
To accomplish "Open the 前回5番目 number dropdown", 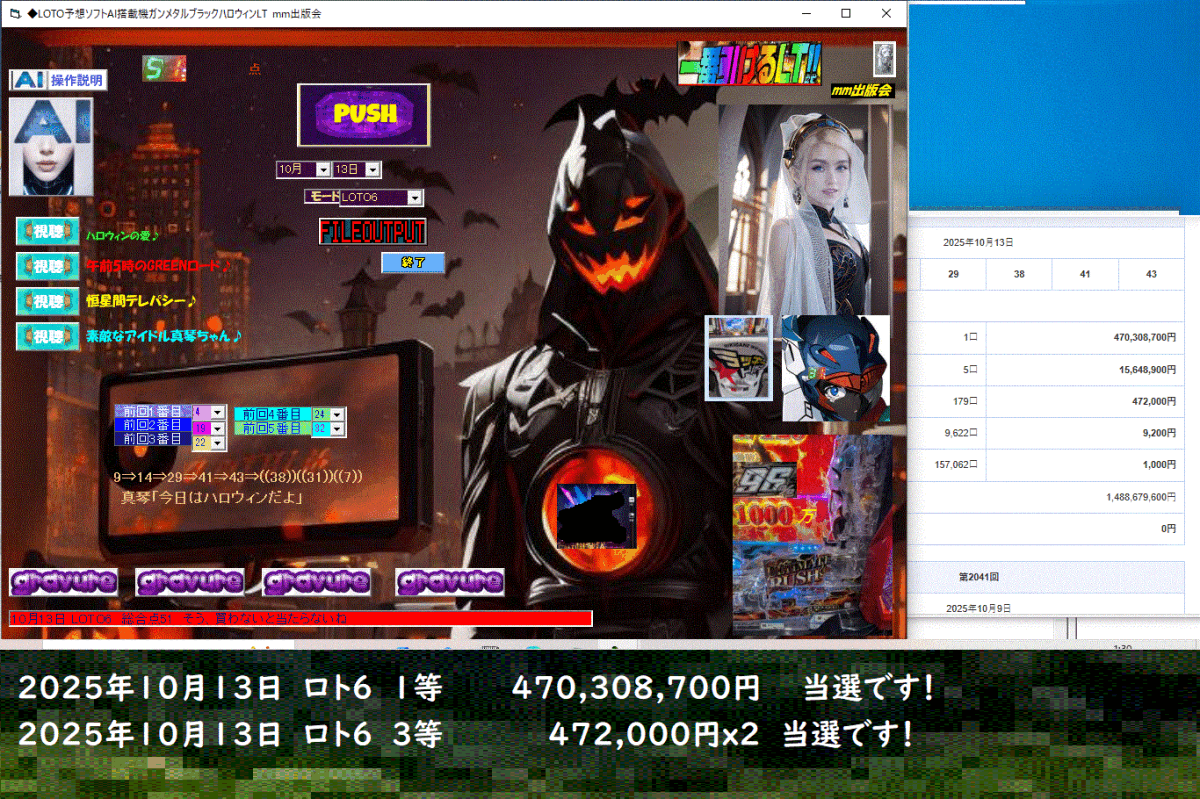I will (336, 429).
